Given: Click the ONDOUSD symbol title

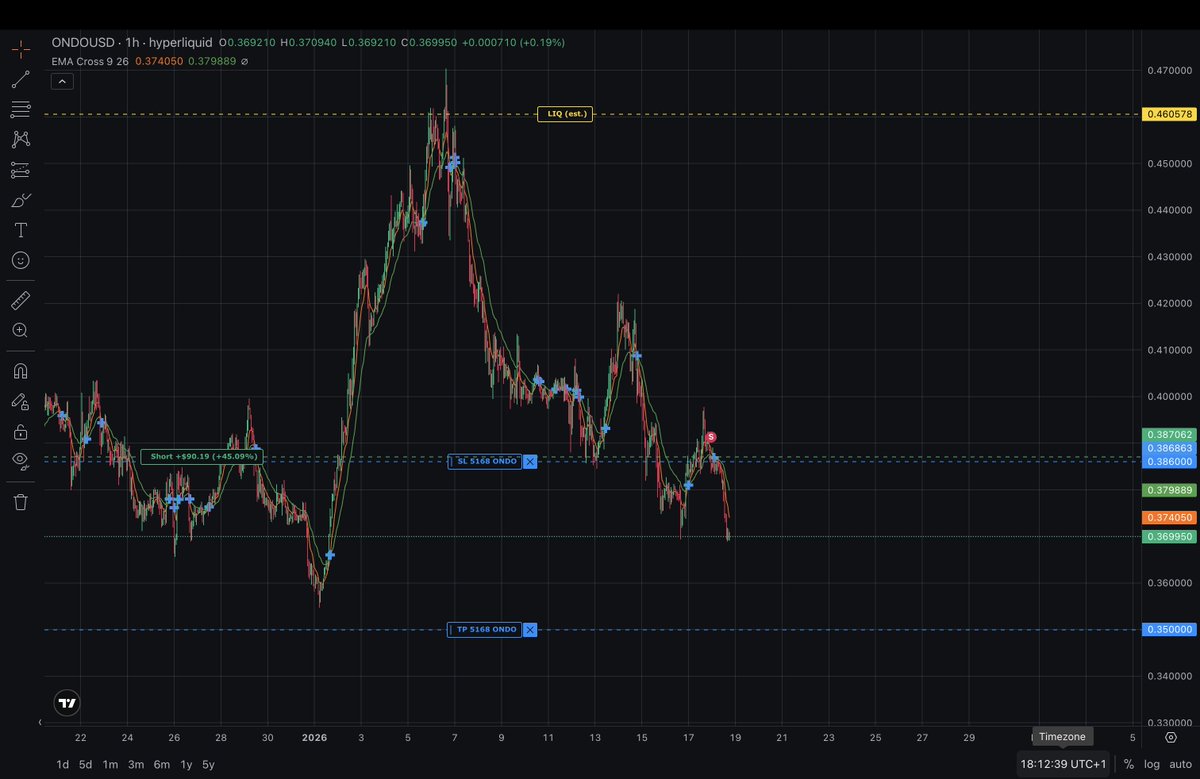Looking at the screenshot, I should coord(85,43).
